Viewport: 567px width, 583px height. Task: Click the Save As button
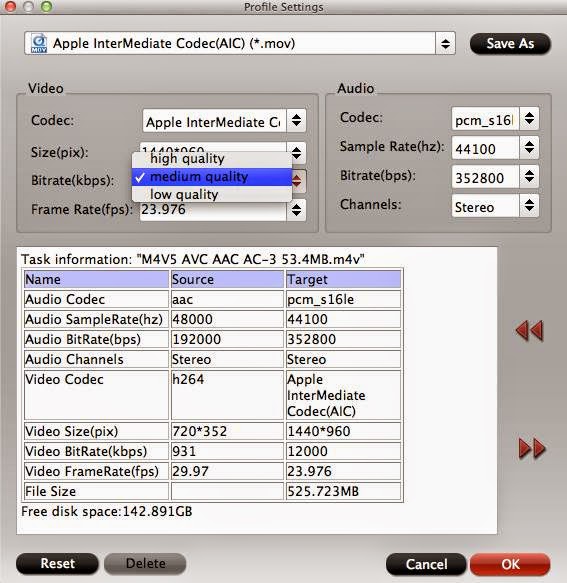pos(510,44)
